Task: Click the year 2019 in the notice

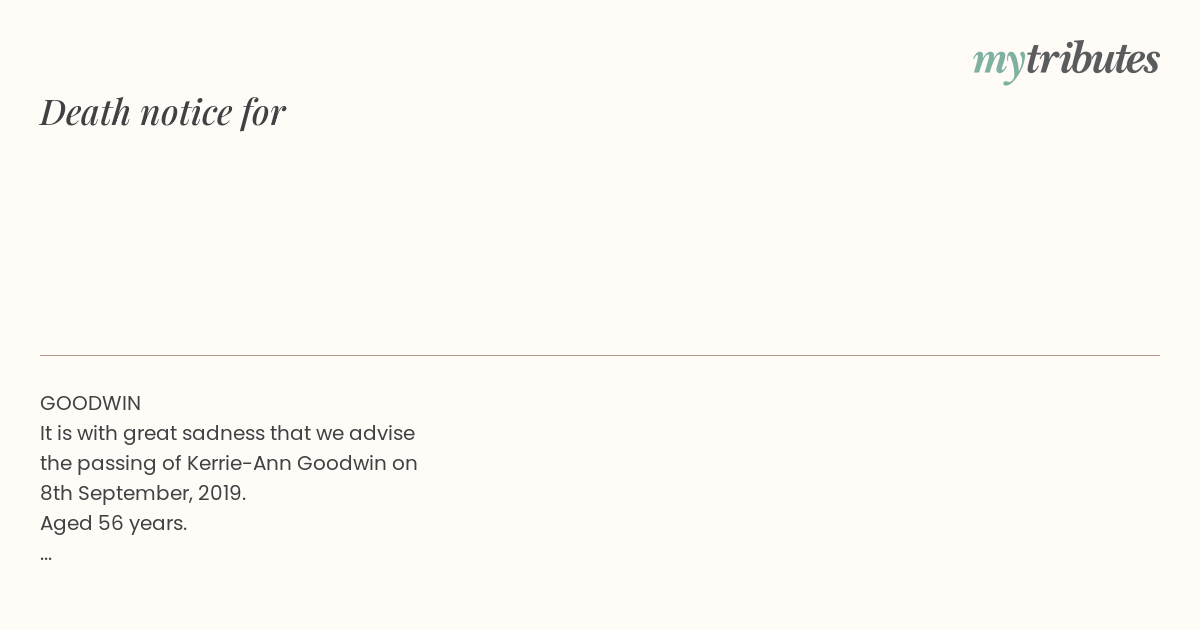Action: [x=220, y=493]
